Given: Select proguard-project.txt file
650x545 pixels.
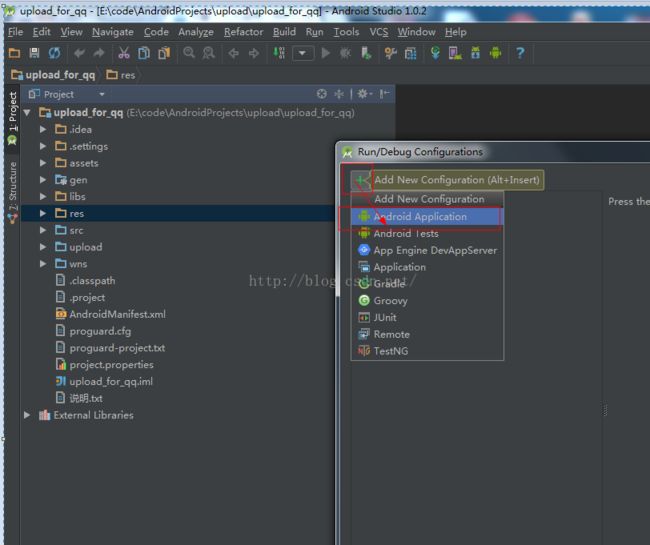Looking at the screenshot, I should (x=110, y=348).
